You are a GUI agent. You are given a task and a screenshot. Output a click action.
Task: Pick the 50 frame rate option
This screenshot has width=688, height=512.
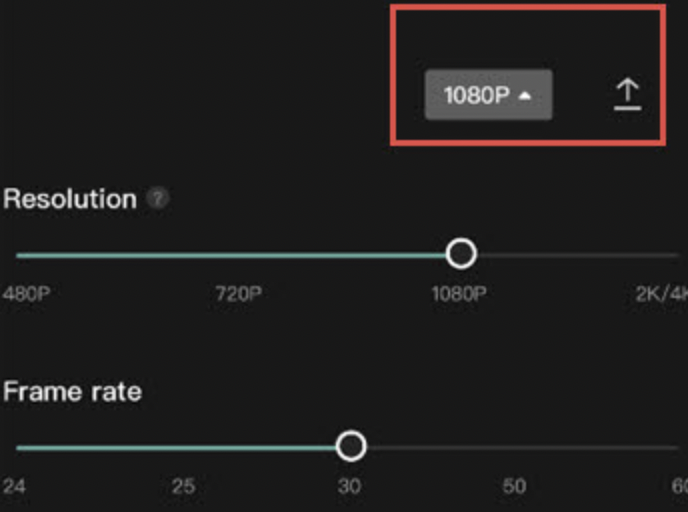514,487
